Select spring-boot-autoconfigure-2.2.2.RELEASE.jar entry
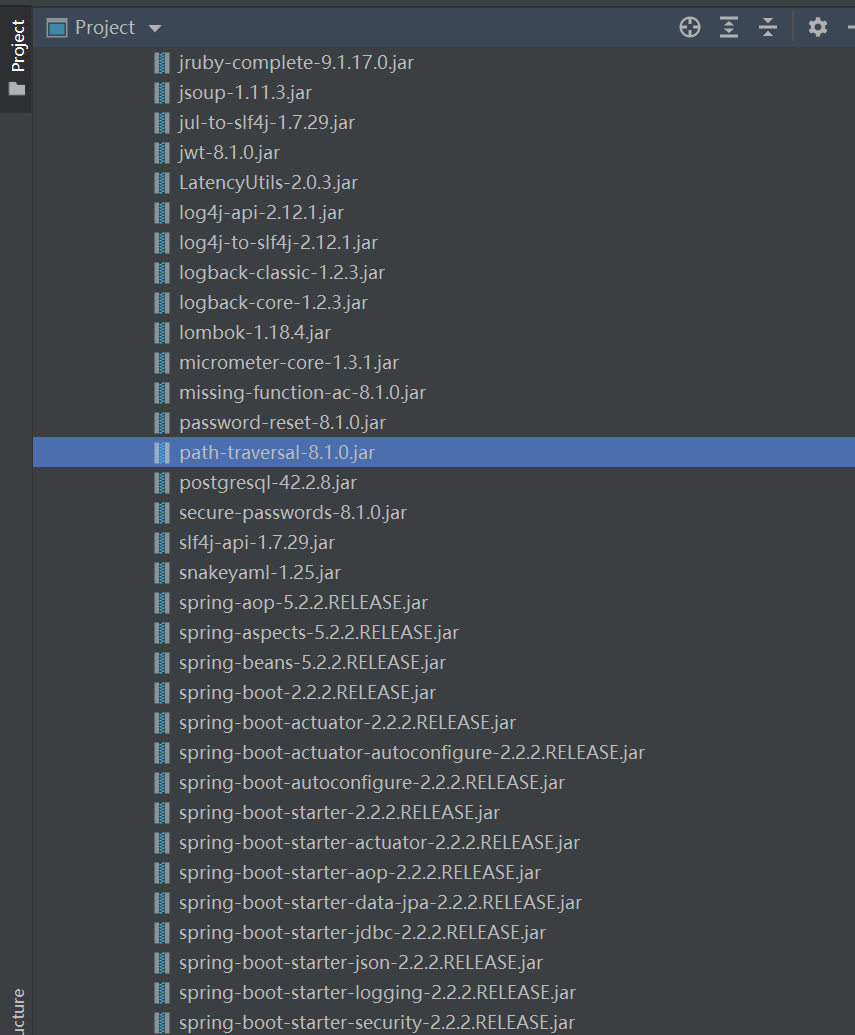The width and height of the screenshot is (855, 1035). 372,783
